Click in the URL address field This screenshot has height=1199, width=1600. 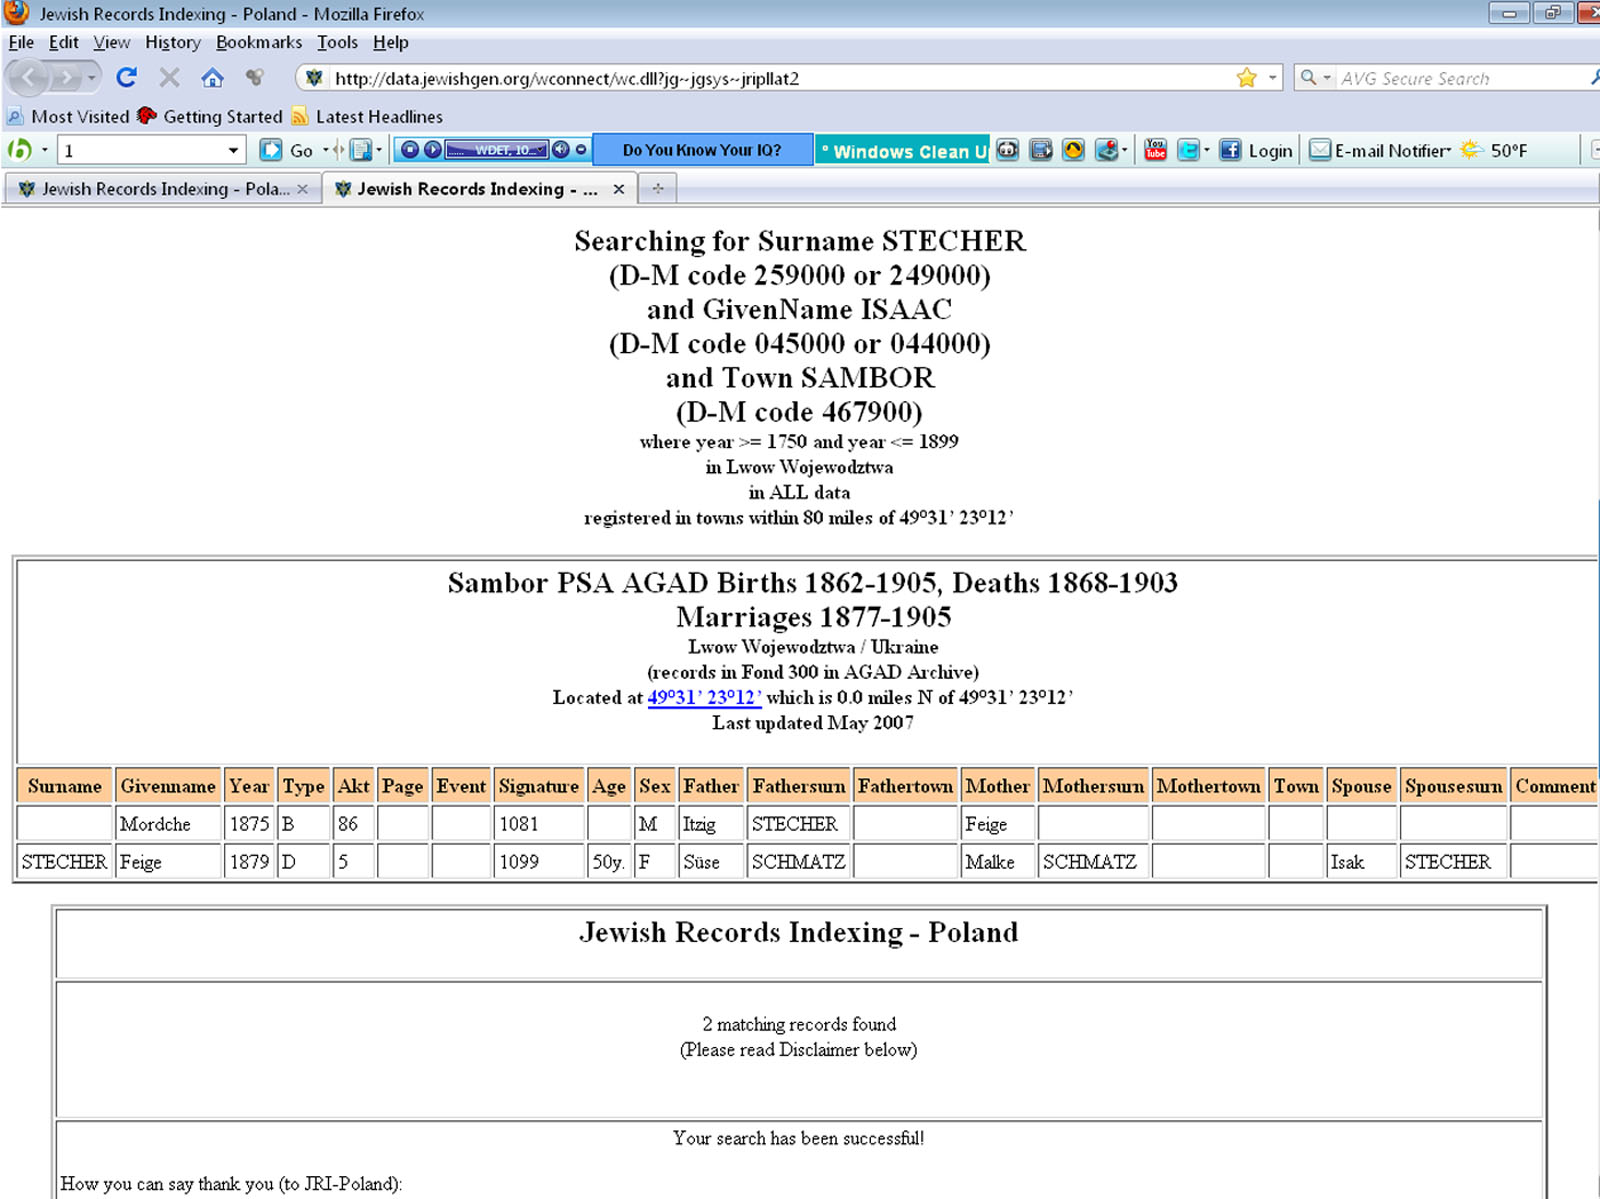780,78
